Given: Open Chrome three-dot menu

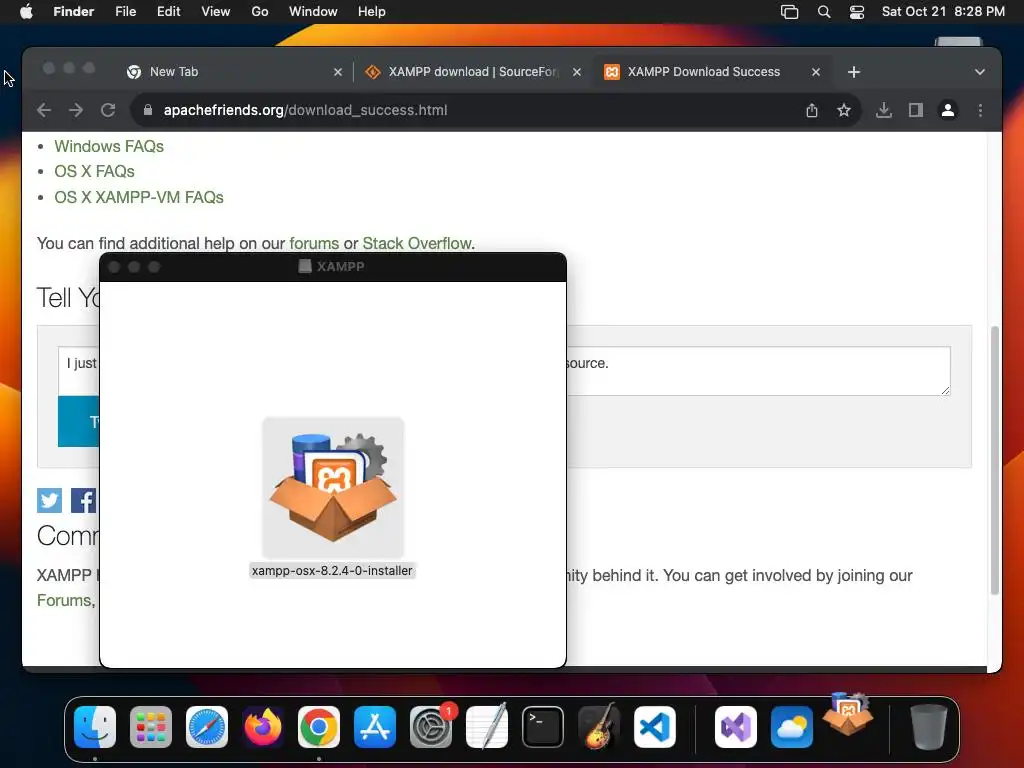Looking at the screenshot, I should point(980,110).
